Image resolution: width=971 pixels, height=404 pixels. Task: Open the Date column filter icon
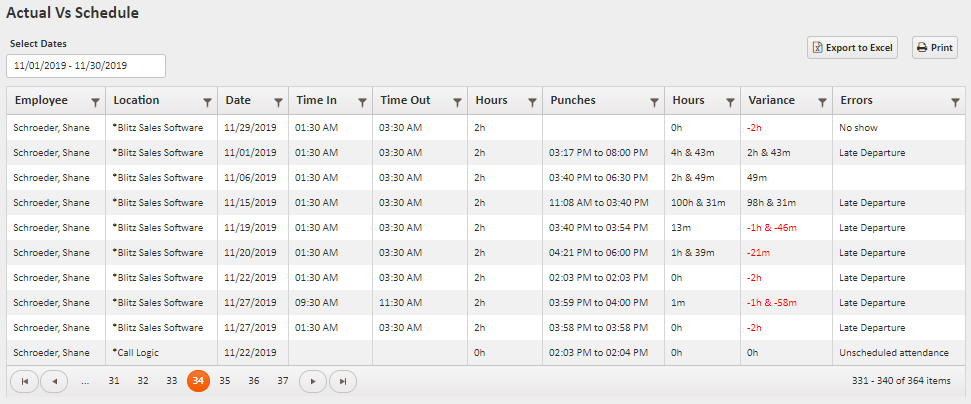click(x=279, y=102)
